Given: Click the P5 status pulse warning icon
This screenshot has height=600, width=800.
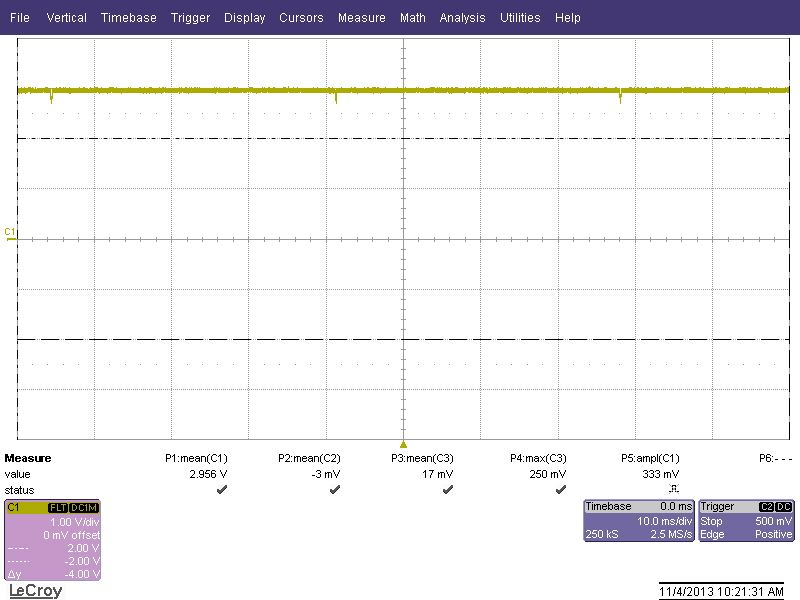Looking at the screenshot, I should [673, 489].
